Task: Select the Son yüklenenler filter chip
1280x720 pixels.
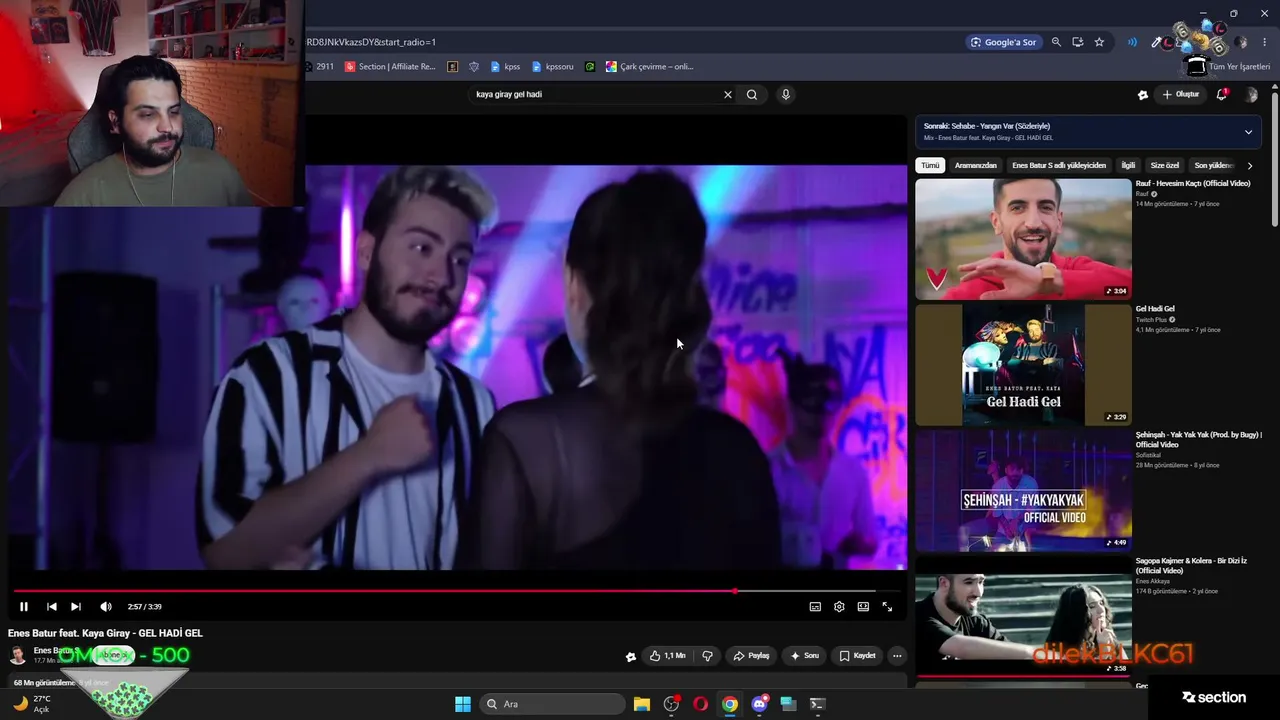Action: [x=1214, y=165]
